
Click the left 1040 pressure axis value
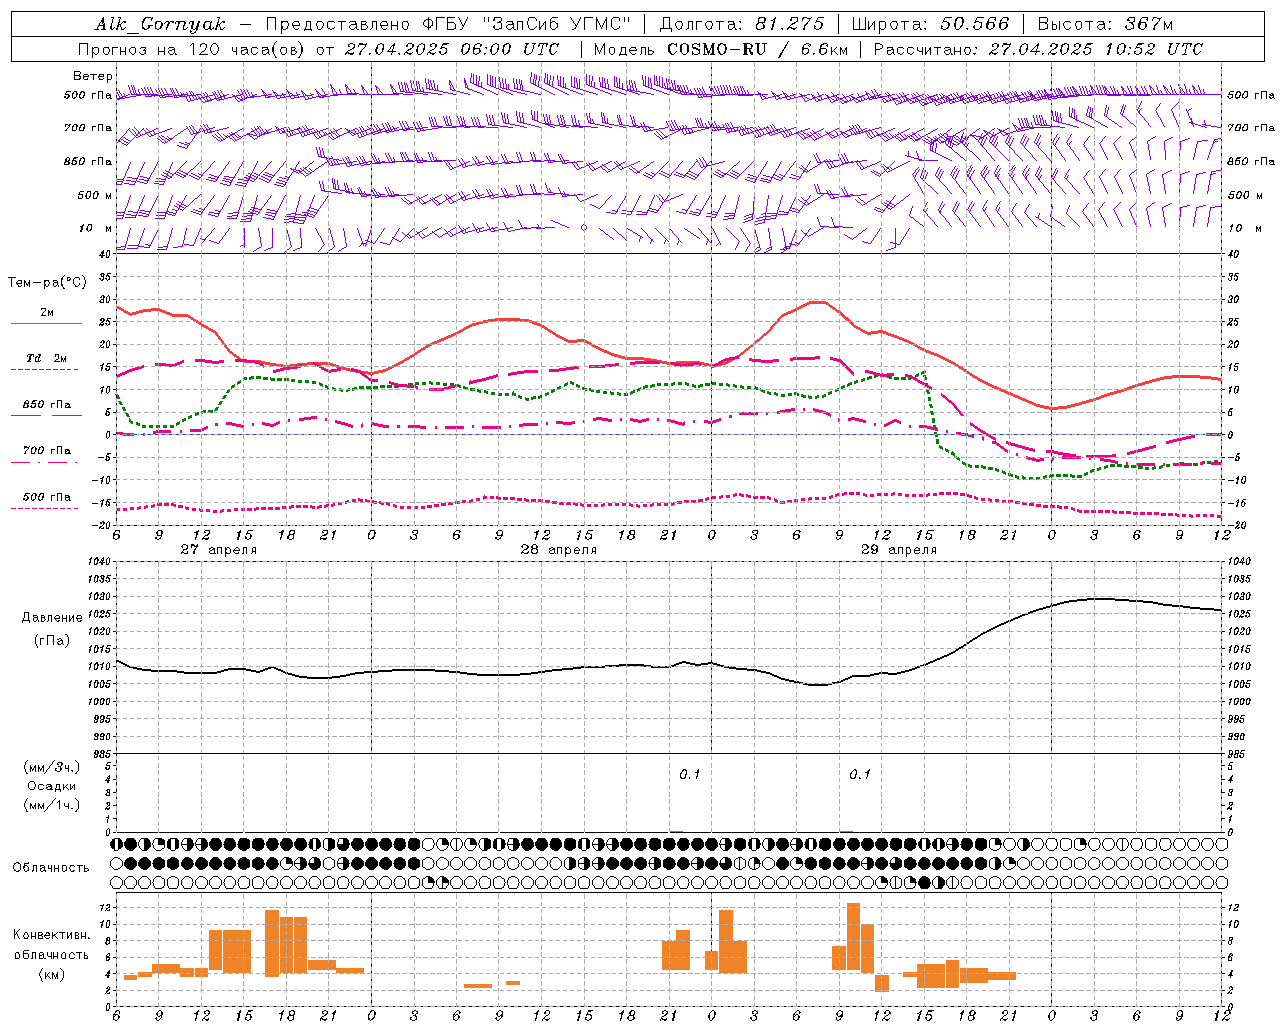(99, 562)
